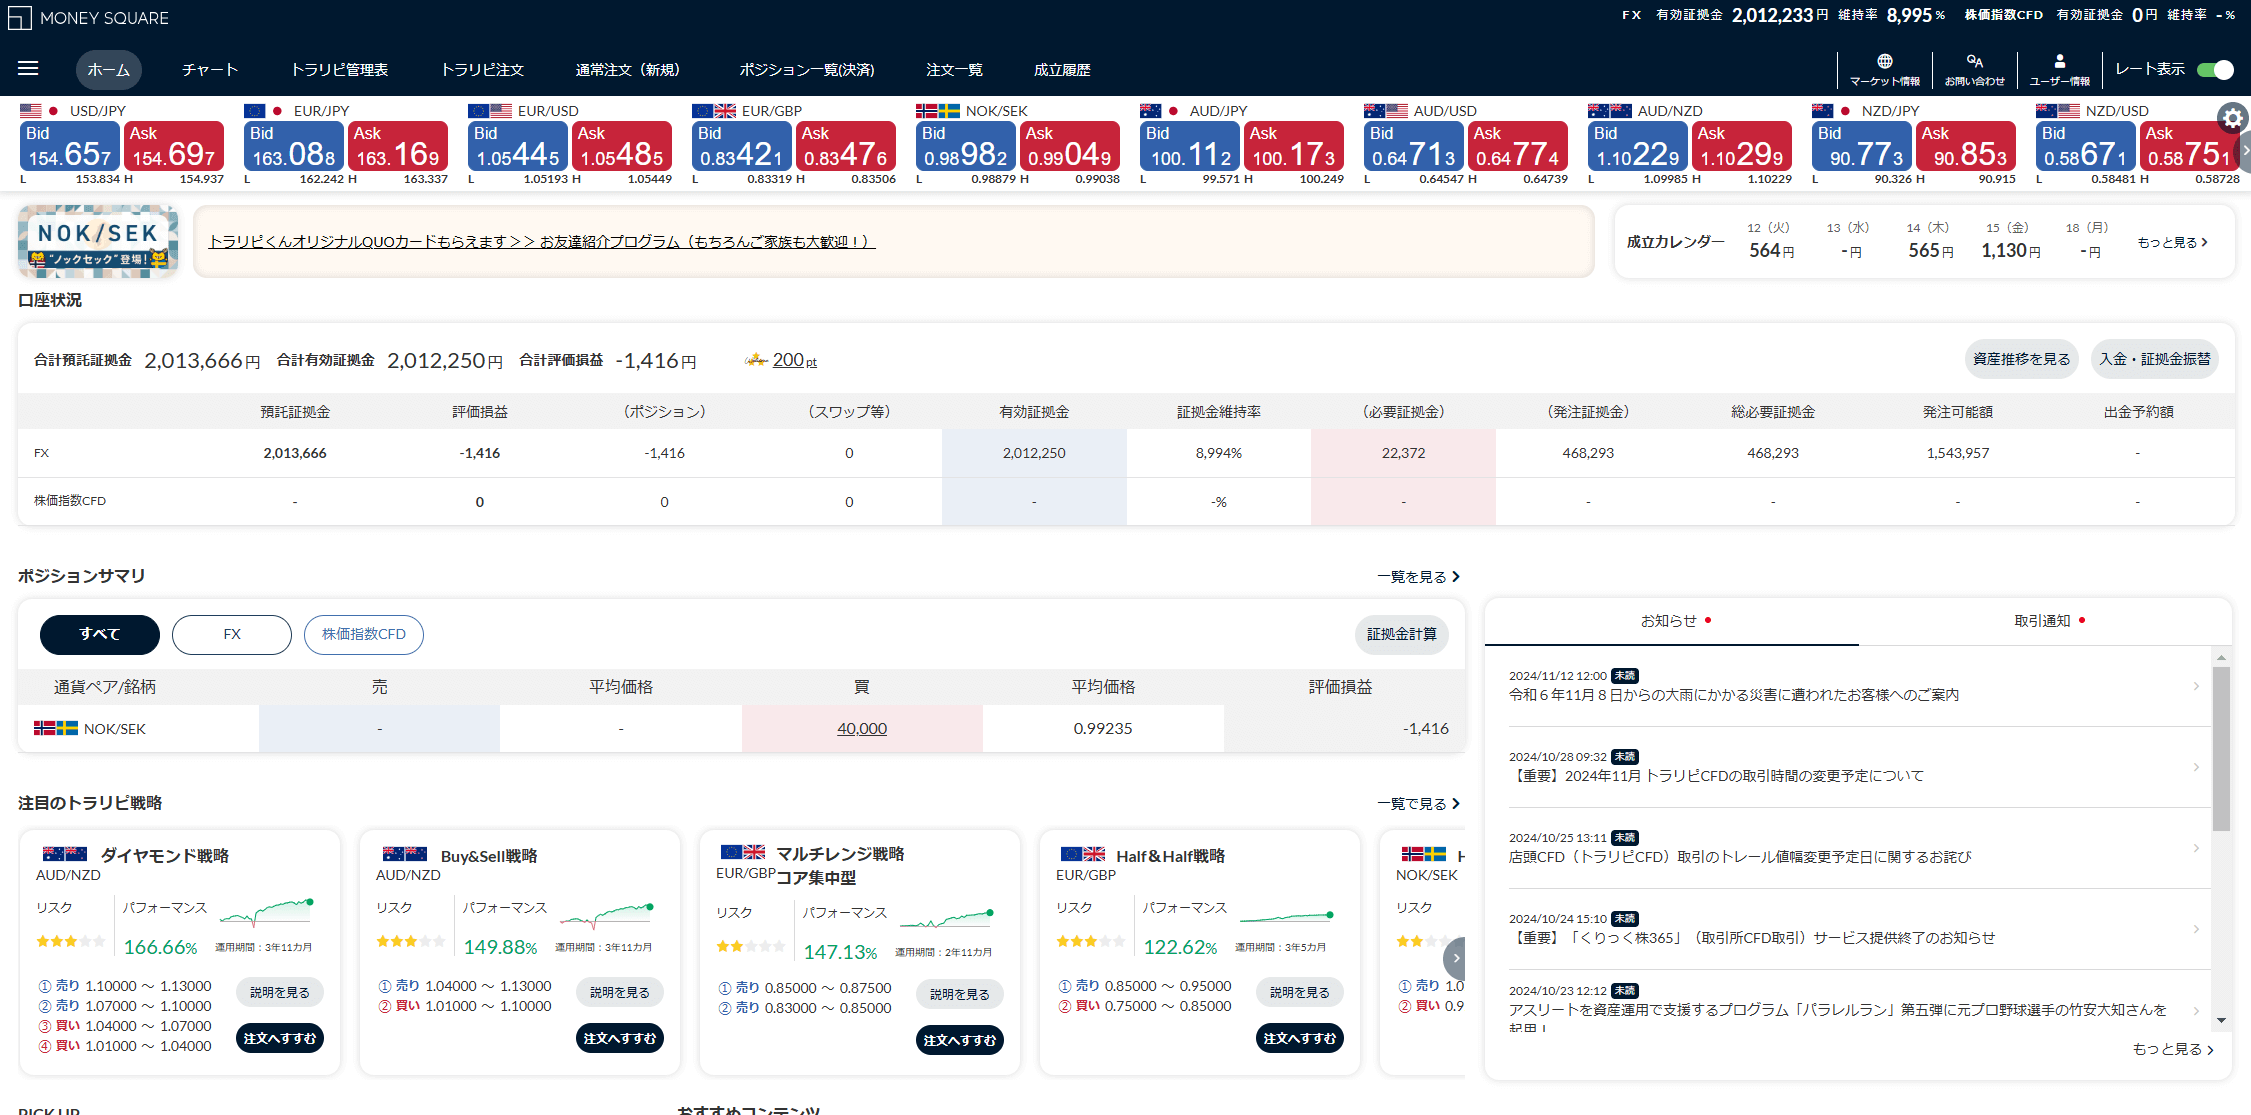Advance strategy carousel with the round arrow
Viewport: 2251px width, 1115px height.
coord(1455,958)
